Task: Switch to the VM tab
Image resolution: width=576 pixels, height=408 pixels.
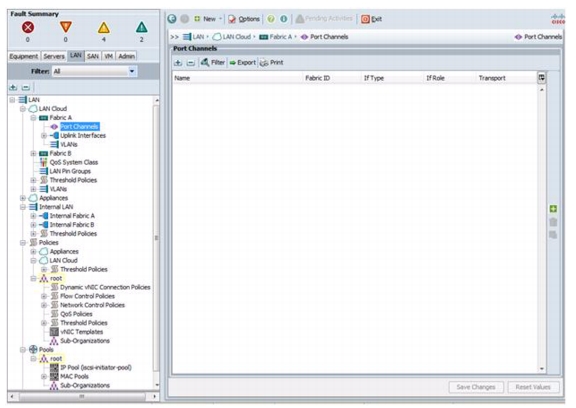Action: (109, 56)
